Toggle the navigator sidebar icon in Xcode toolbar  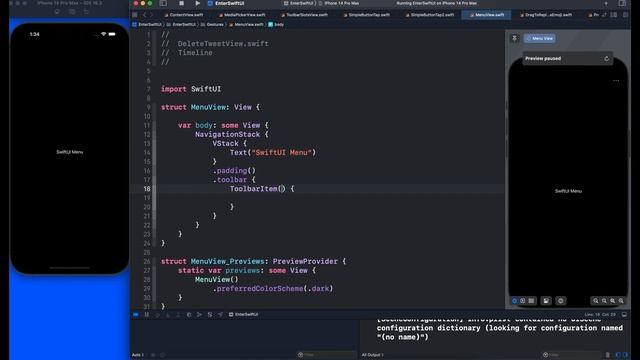click(x=163, y=3)
